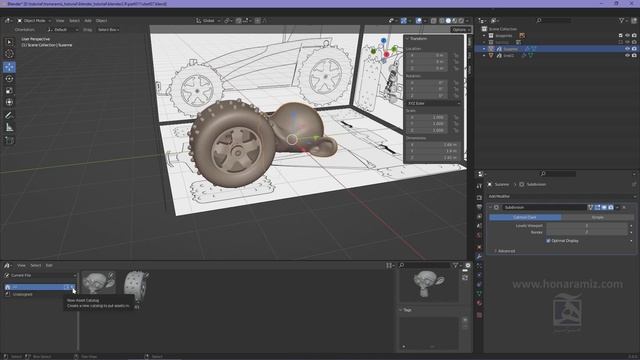640x360 pixels.
Task: Click the Location X value field
Action: pos(427,55)
